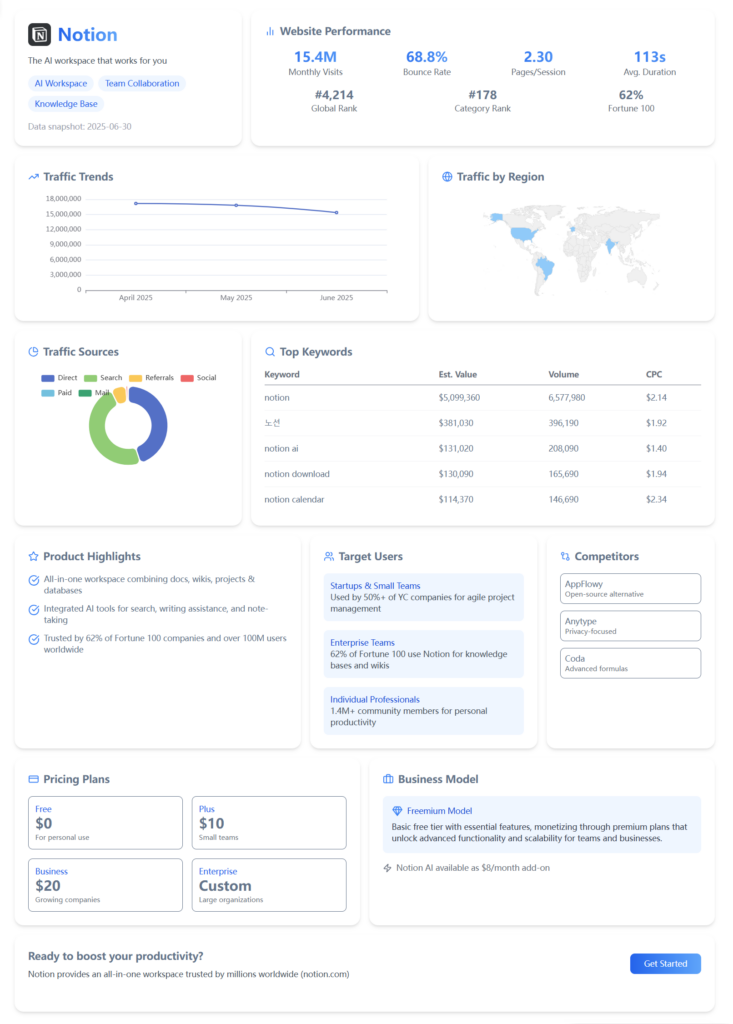
Task: Click the Target Users people icon
Action: pos(329,556)
